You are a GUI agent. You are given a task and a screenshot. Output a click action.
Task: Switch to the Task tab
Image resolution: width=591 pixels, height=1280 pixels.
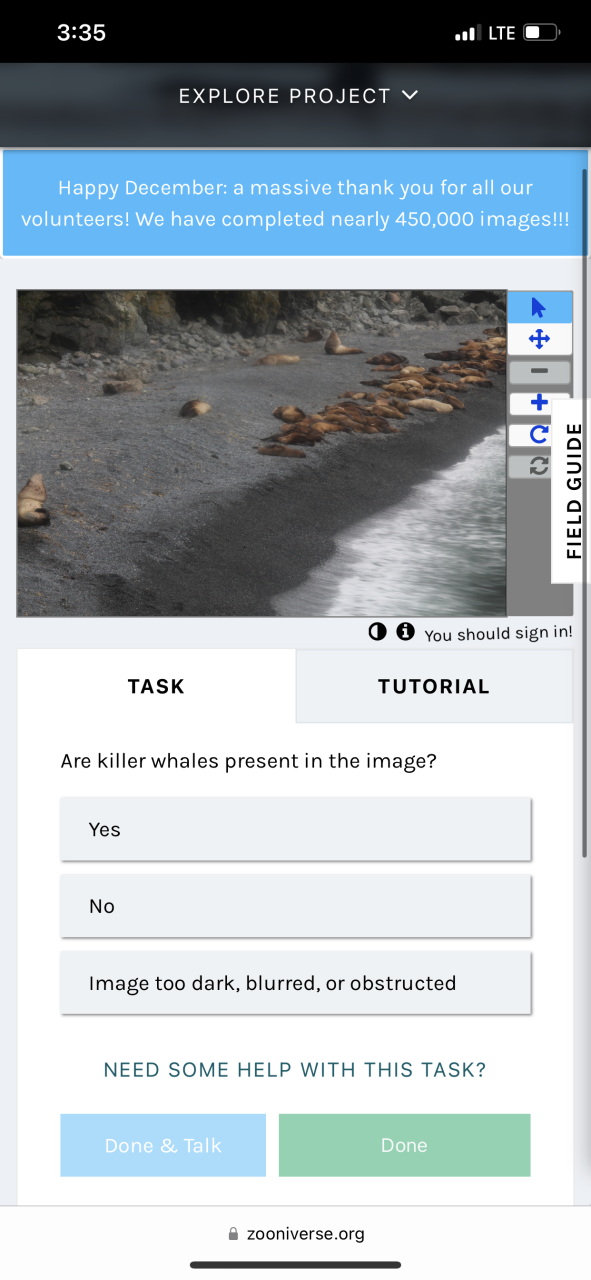156,686
